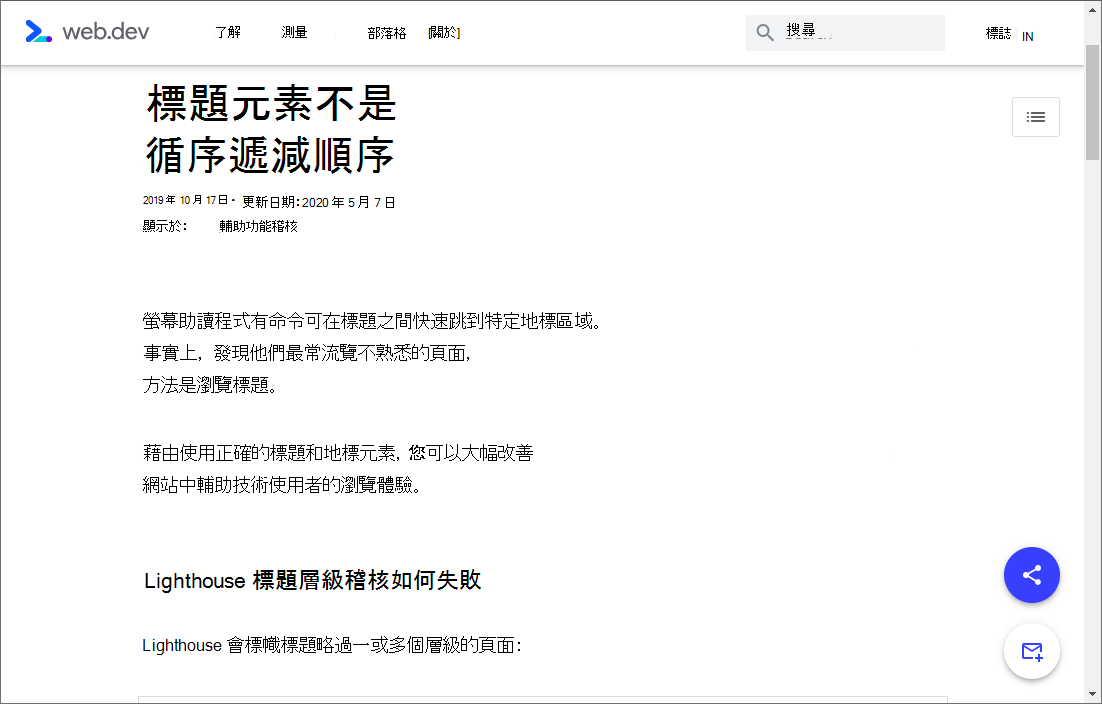Screen dimensions: 1102x704
Task: Open the 輔助功能稽核 link
Action: pyautogui.click(x=258, y=225)
